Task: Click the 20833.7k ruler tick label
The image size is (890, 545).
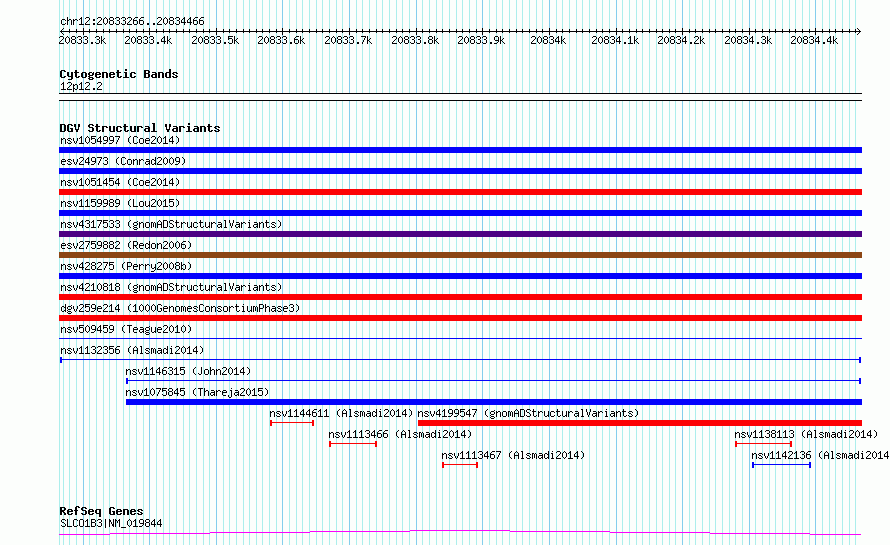Action: click(x=348, y=40)
